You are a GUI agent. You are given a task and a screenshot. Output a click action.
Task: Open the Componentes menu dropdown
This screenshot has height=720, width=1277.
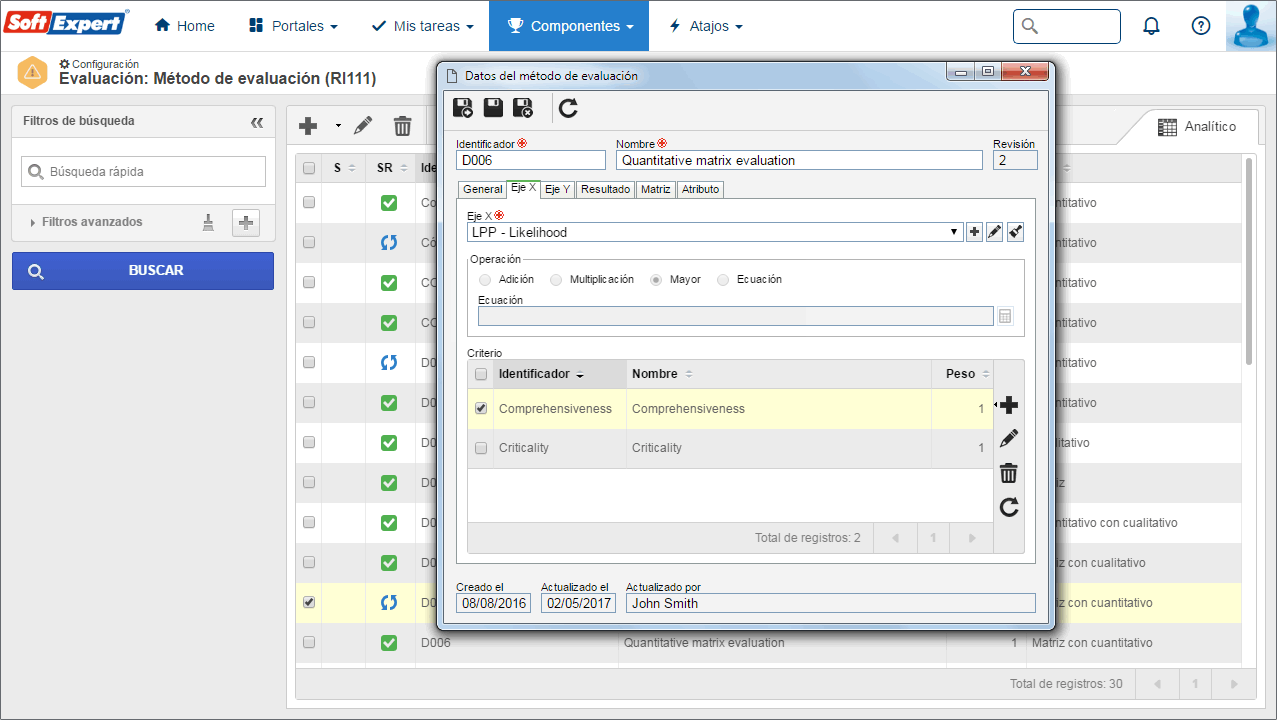(x=569, y=26)
